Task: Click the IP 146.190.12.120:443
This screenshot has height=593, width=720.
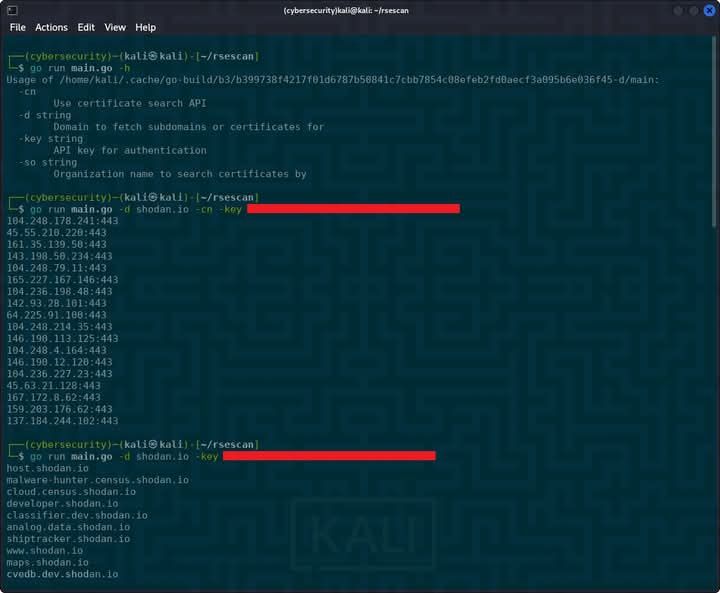Action: click(59, 362)
